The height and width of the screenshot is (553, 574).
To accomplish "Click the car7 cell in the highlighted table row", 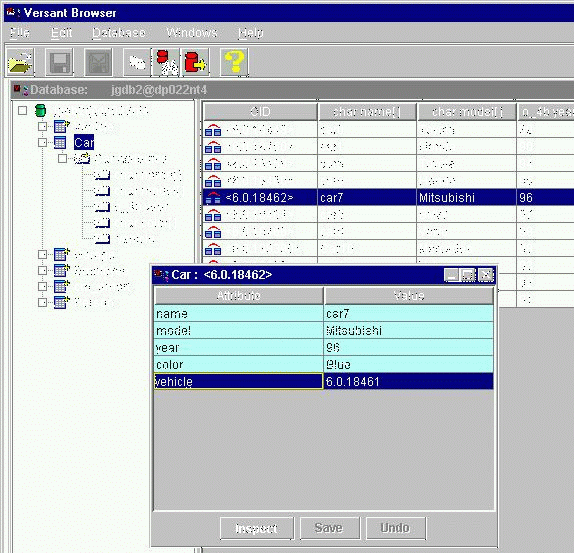I will tap(367, 198).
